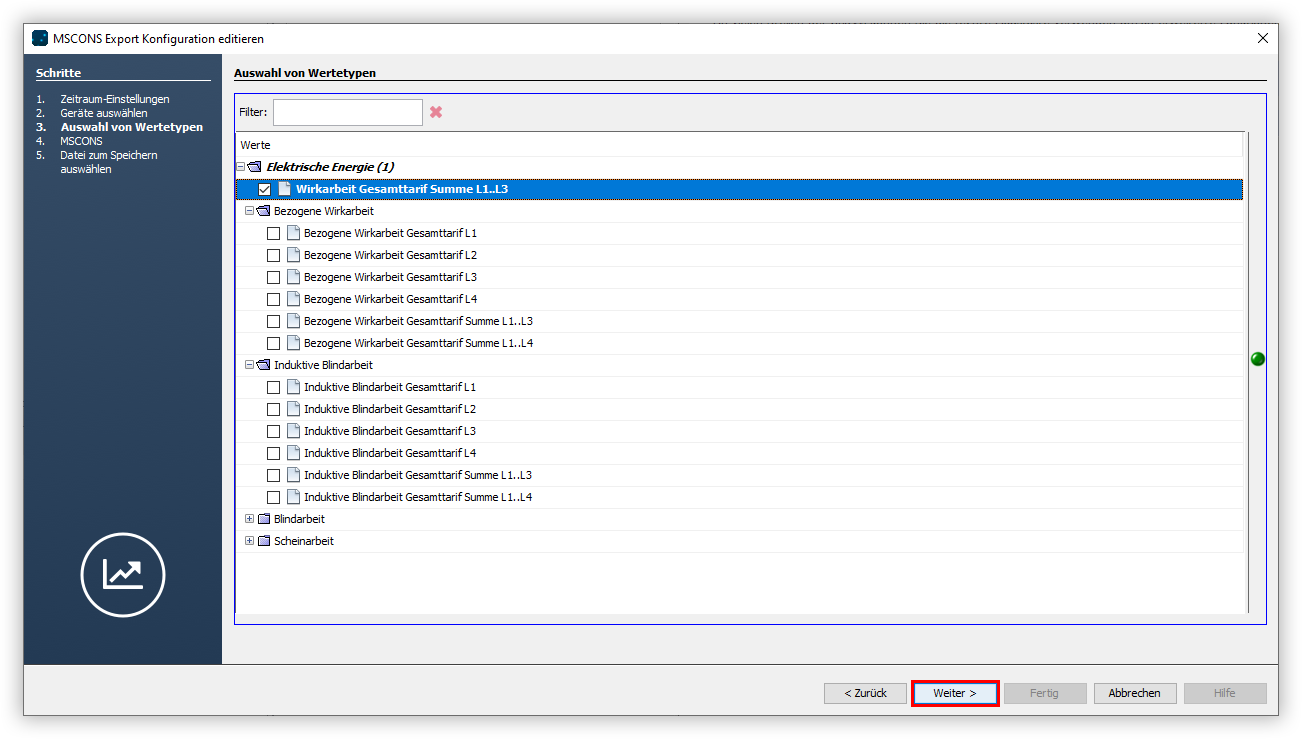
Task: Enable Induktive Blindarbeit Gesamttarif L4
Action: point(274,452)
